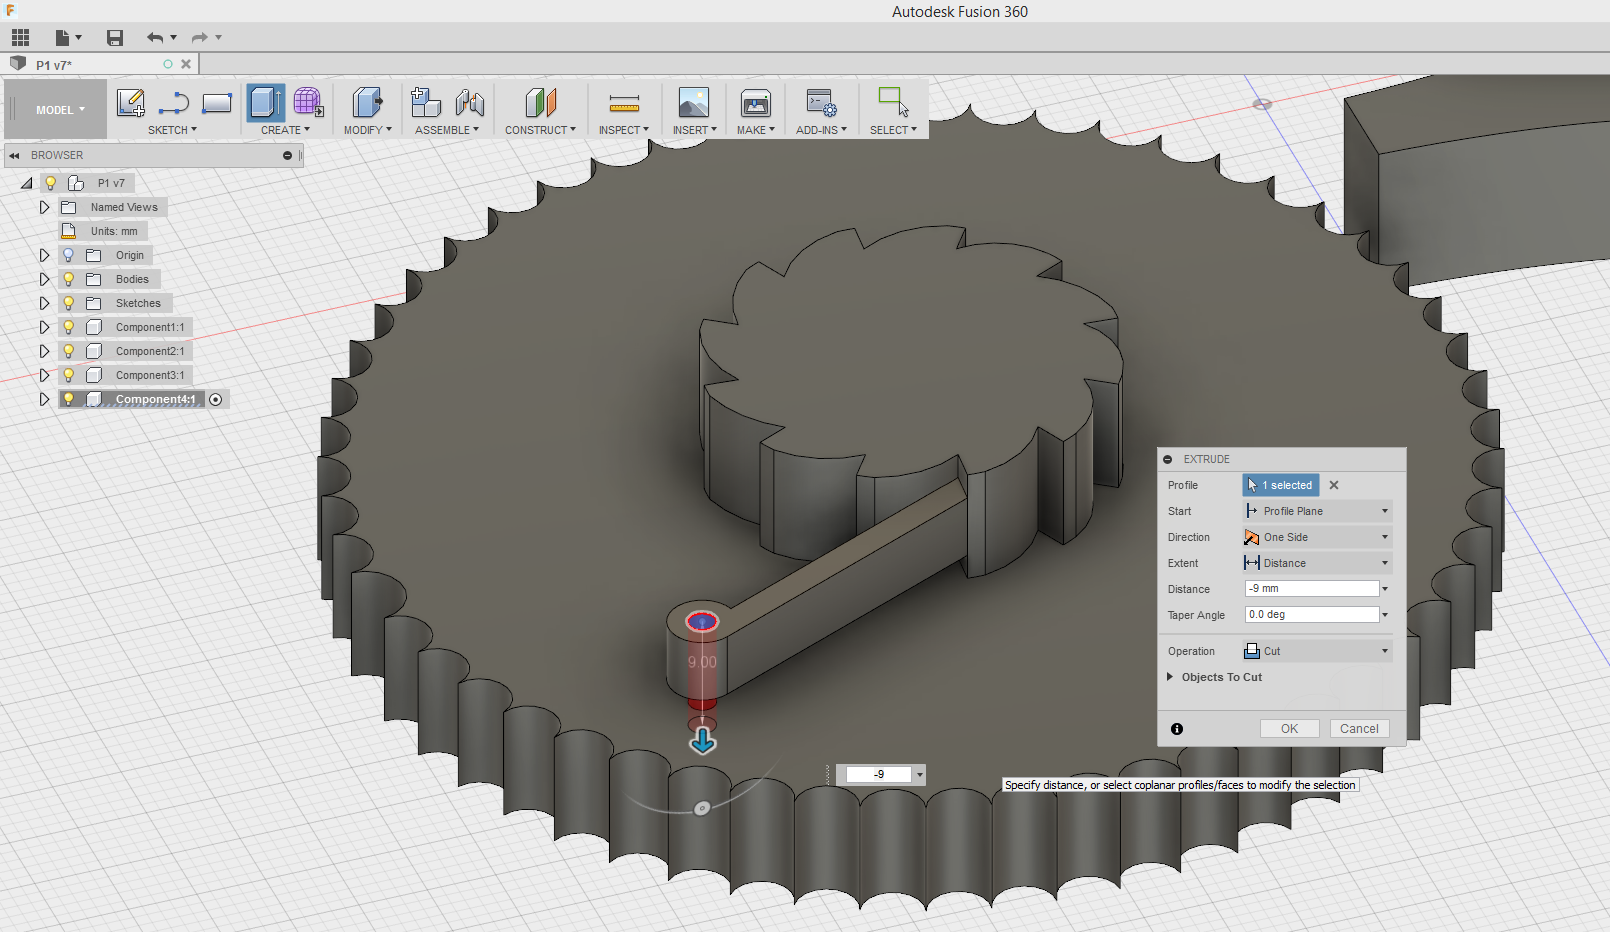Open the CONSTRUCT menu

[540, 130]
